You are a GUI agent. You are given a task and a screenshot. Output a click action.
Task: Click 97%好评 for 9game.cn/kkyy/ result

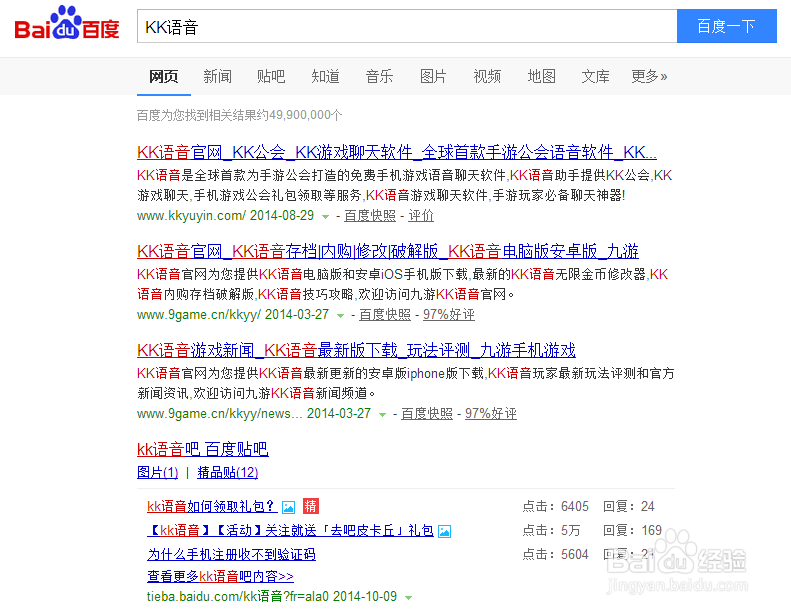pyautogui.click(x=448, y=315)
